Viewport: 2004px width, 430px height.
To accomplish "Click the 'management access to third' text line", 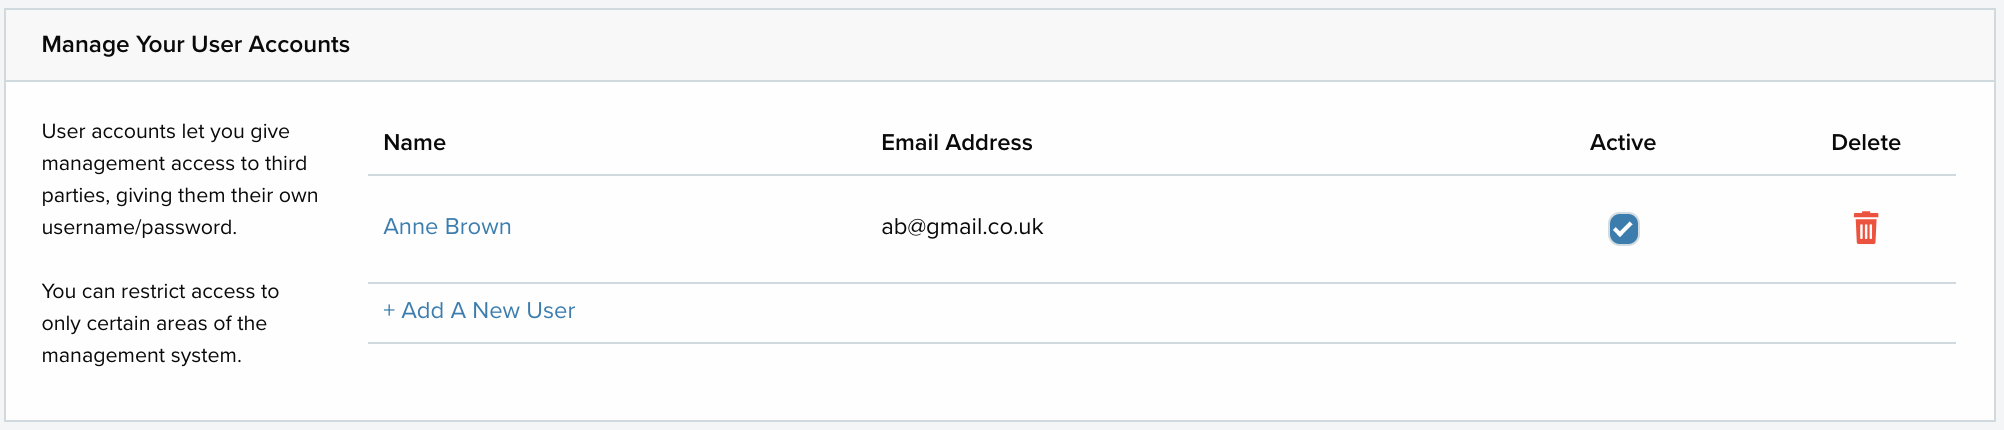I will 174,164.
